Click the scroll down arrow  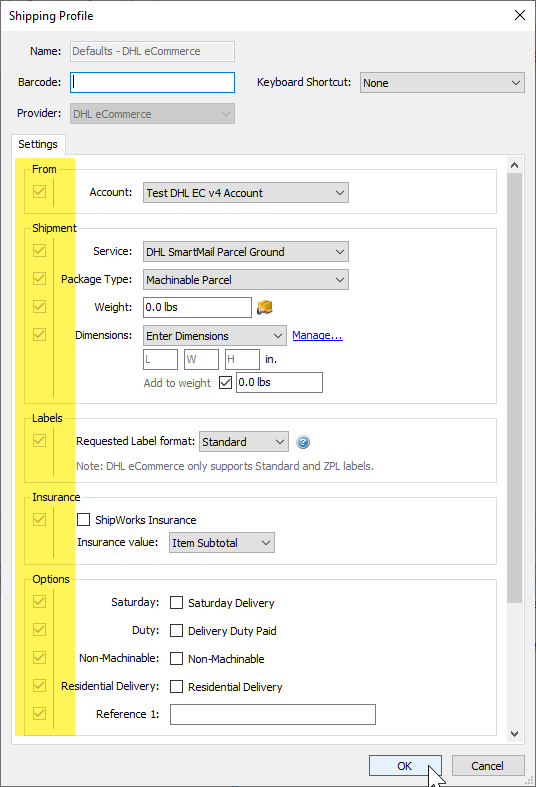(x=514, y=733)
